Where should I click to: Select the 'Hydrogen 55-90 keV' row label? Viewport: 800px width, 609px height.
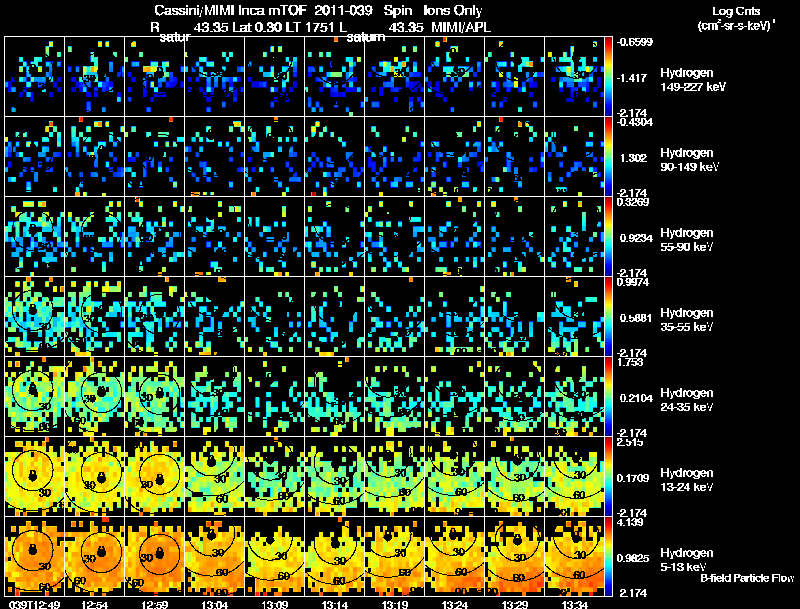pos(687,240)
